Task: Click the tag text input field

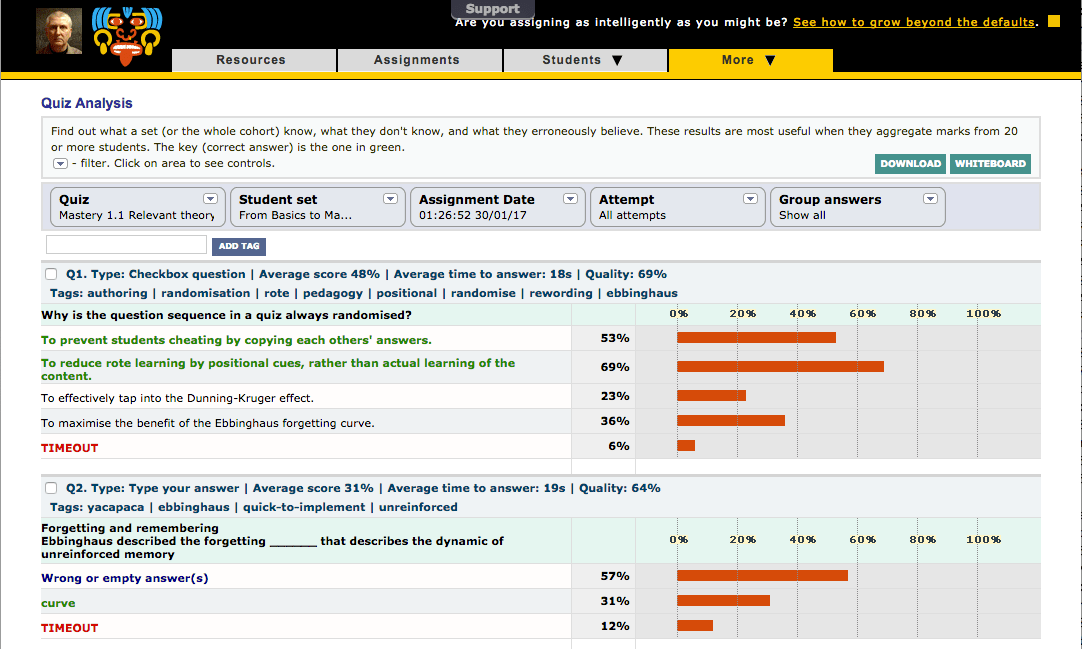Action: click(126, 245)
